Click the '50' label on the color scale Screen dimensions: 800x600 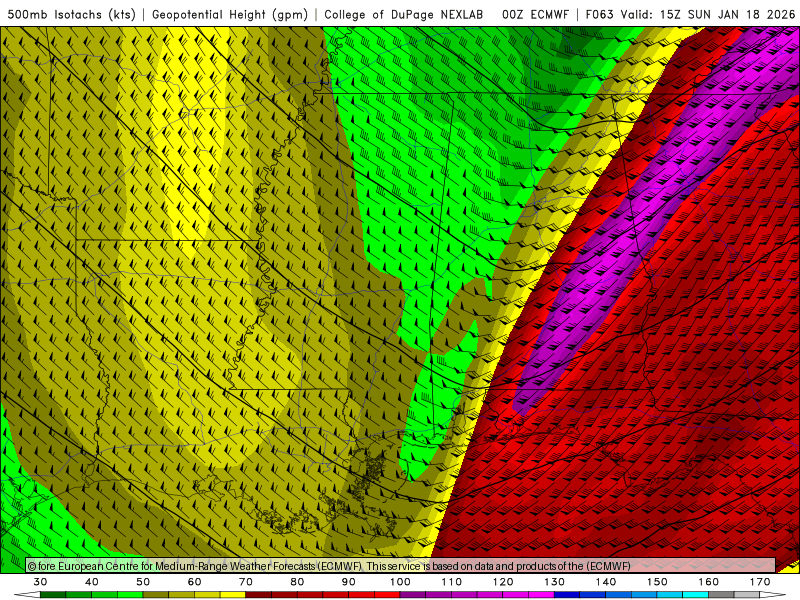click(143, 582)
